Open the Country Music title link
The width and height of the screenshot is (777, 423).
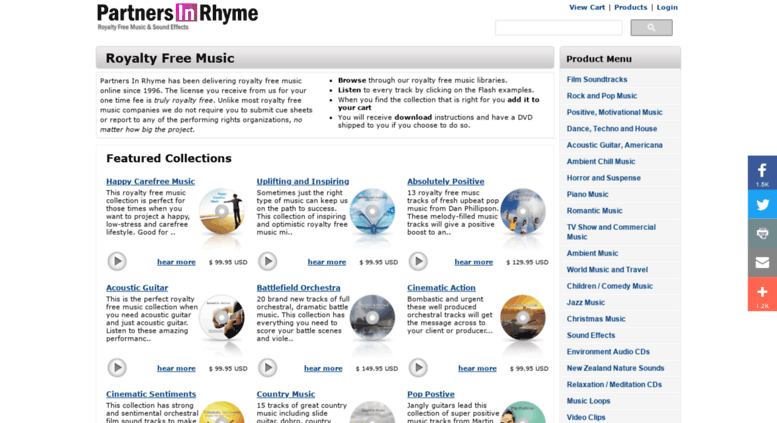coord(285,394)
